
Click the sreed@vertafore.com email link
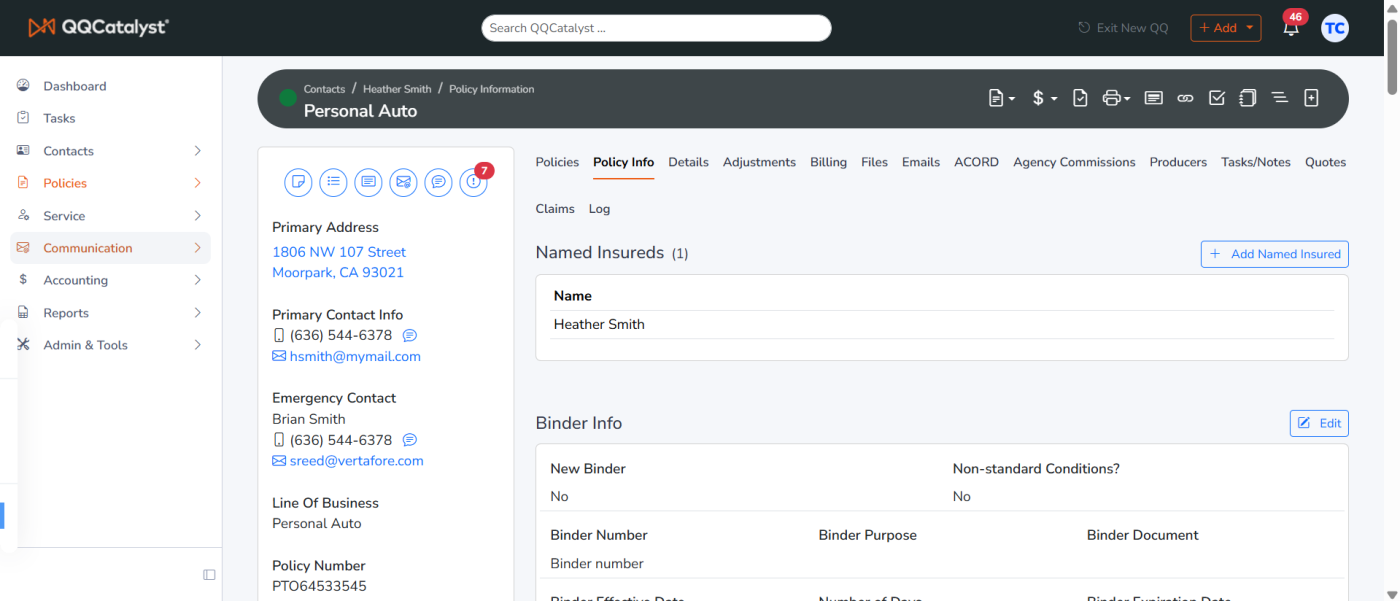[357, 461]
